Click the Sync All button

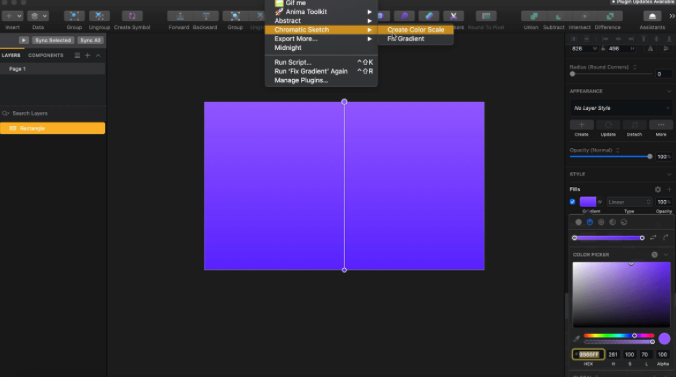(91, 40)
